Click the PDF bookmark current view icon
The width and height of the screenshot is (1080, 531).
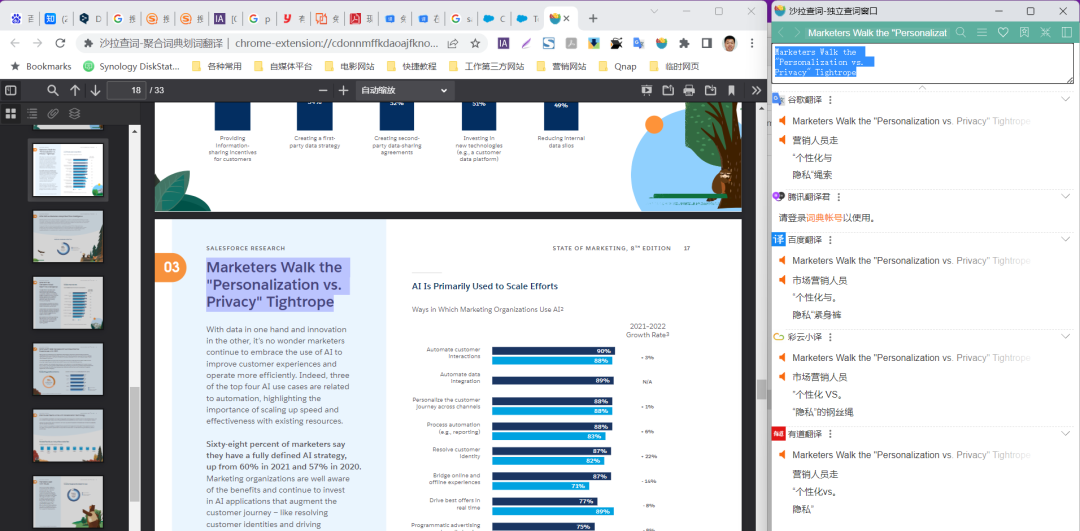point(731,90)
